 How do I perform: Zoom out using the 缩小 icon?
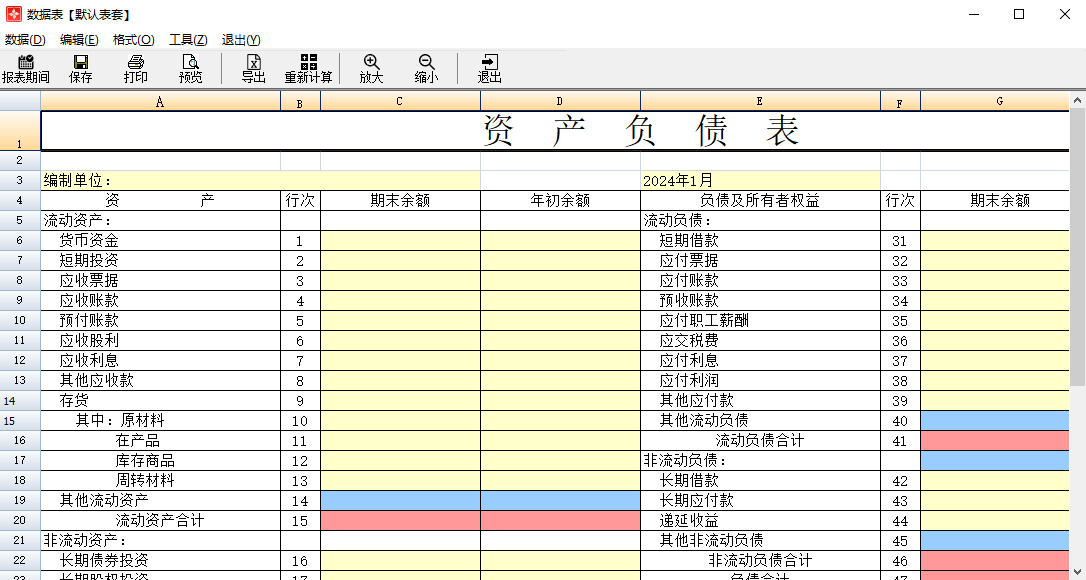(426, 68)
